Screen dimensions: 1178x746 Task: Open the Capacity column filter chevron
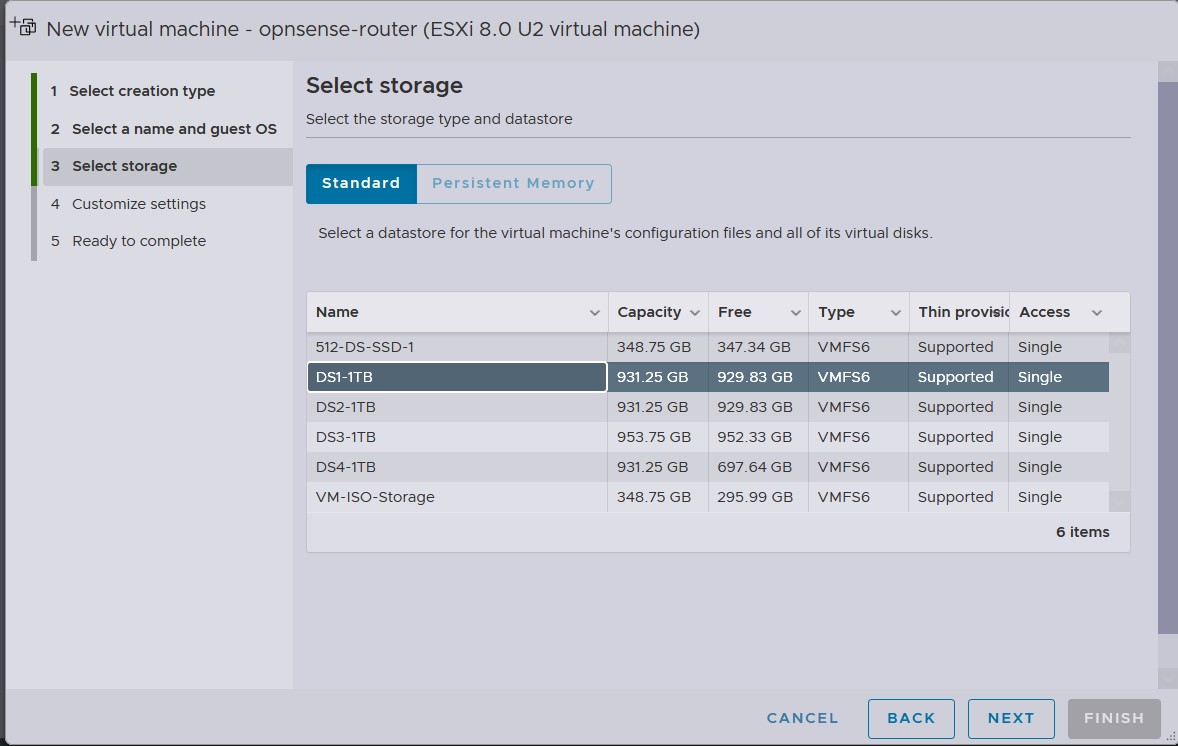pyautogui.click(x=695, y=313)
